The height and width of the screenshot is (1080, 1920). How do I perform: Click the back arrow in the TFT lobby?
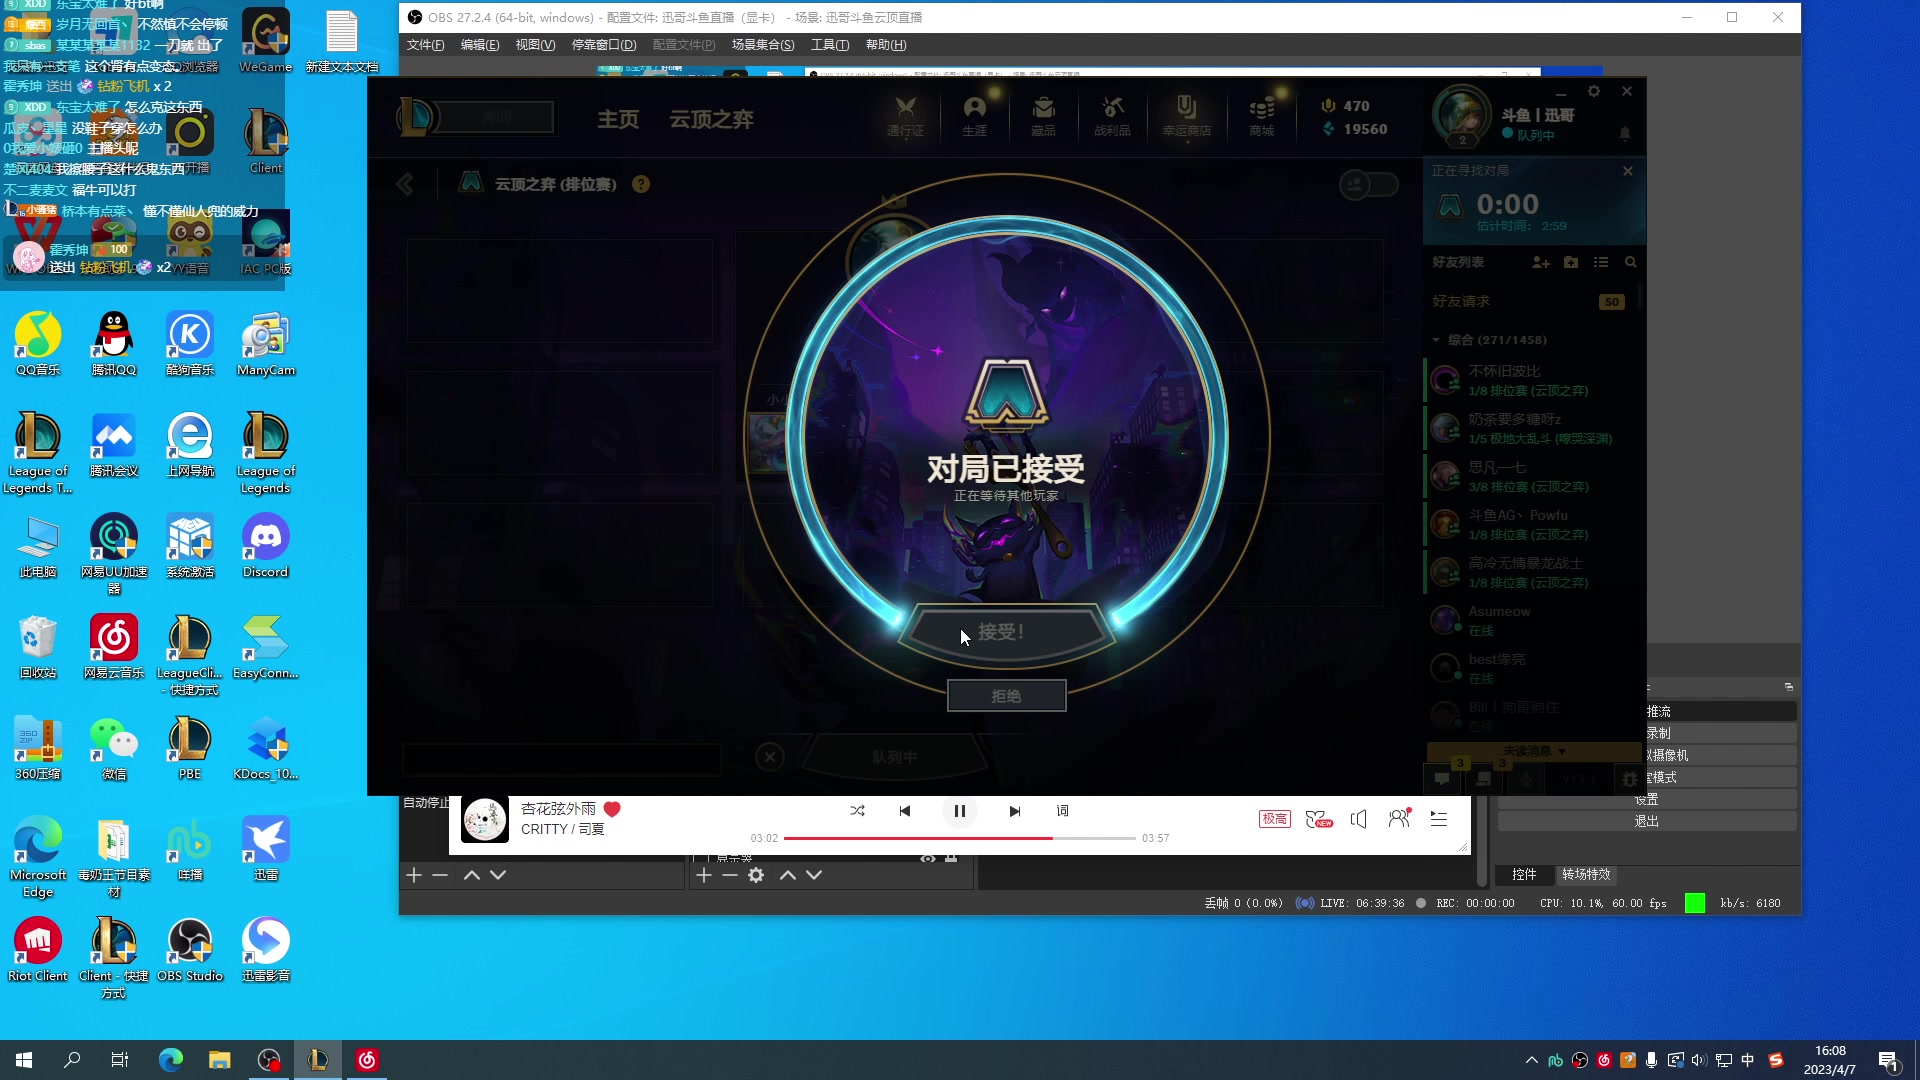tap(405, 184)
